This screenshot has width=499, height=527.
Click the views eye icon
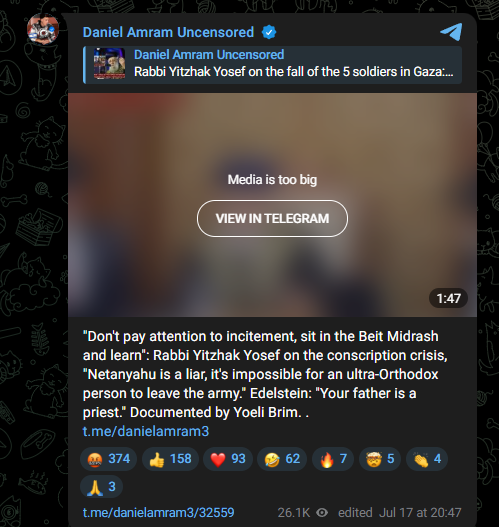tap(322, 513)
